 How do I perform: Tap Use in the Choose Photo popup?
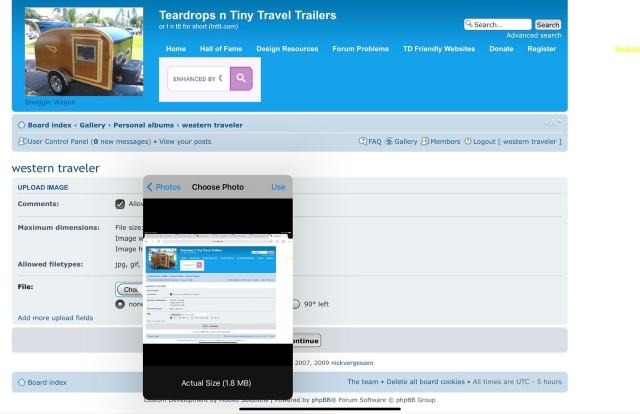278,187
